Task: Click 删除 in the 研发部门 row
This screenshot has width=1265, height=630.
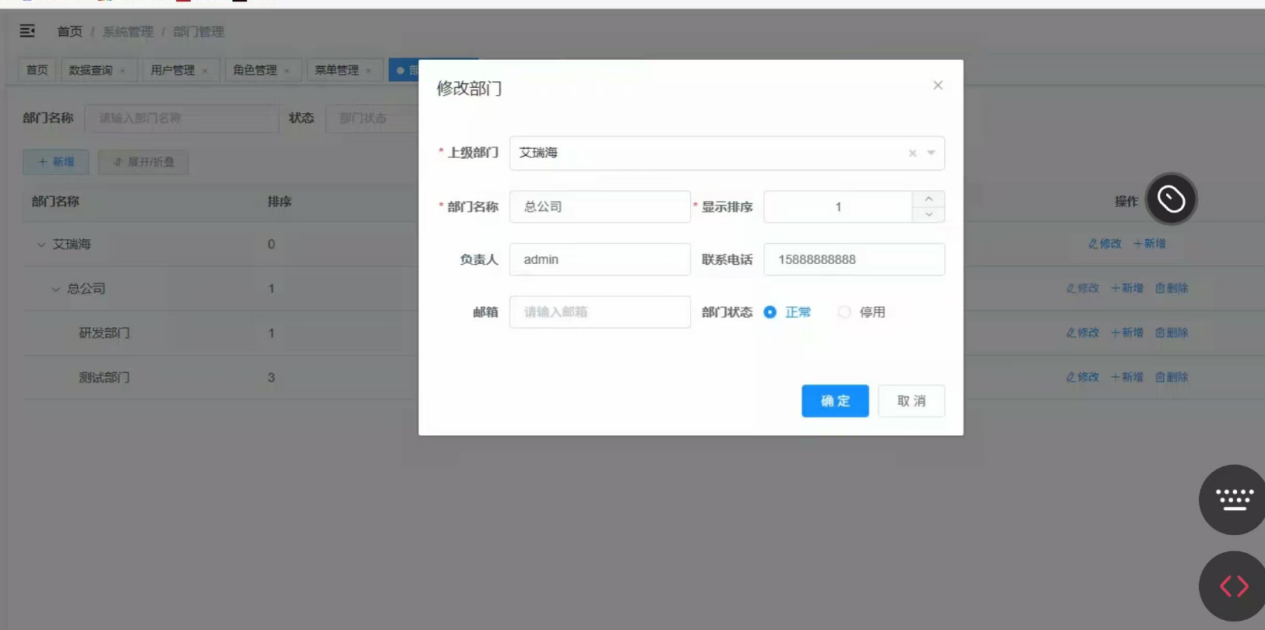Action: coord(1172,333)
